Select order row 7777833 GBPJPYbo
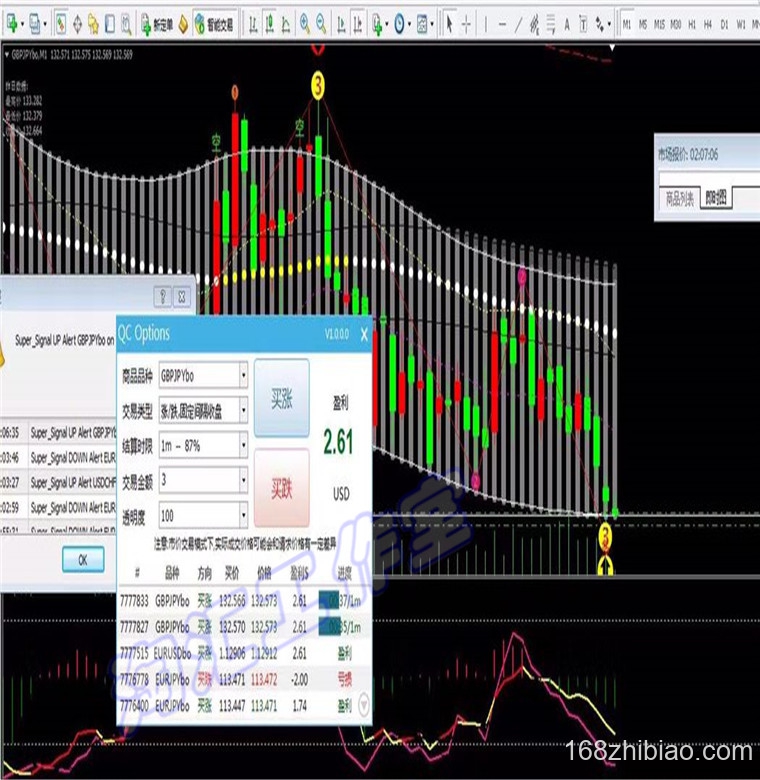 click(245, 601)
